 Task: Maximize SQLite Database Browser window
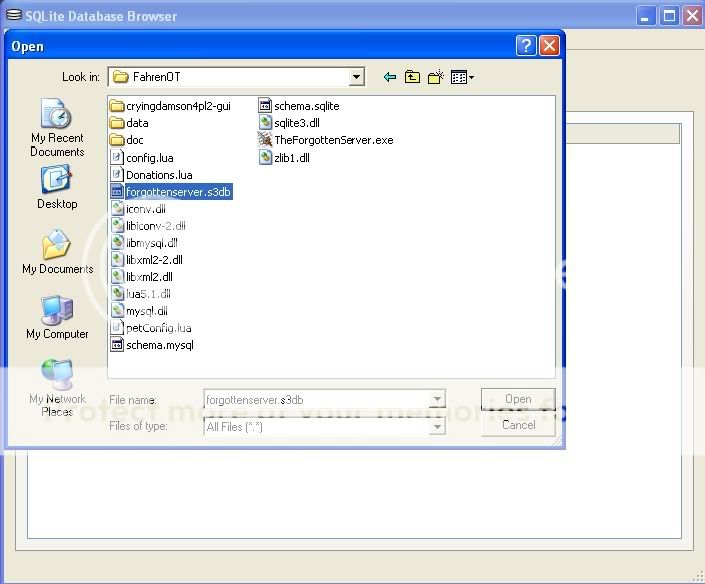point(669,17)
